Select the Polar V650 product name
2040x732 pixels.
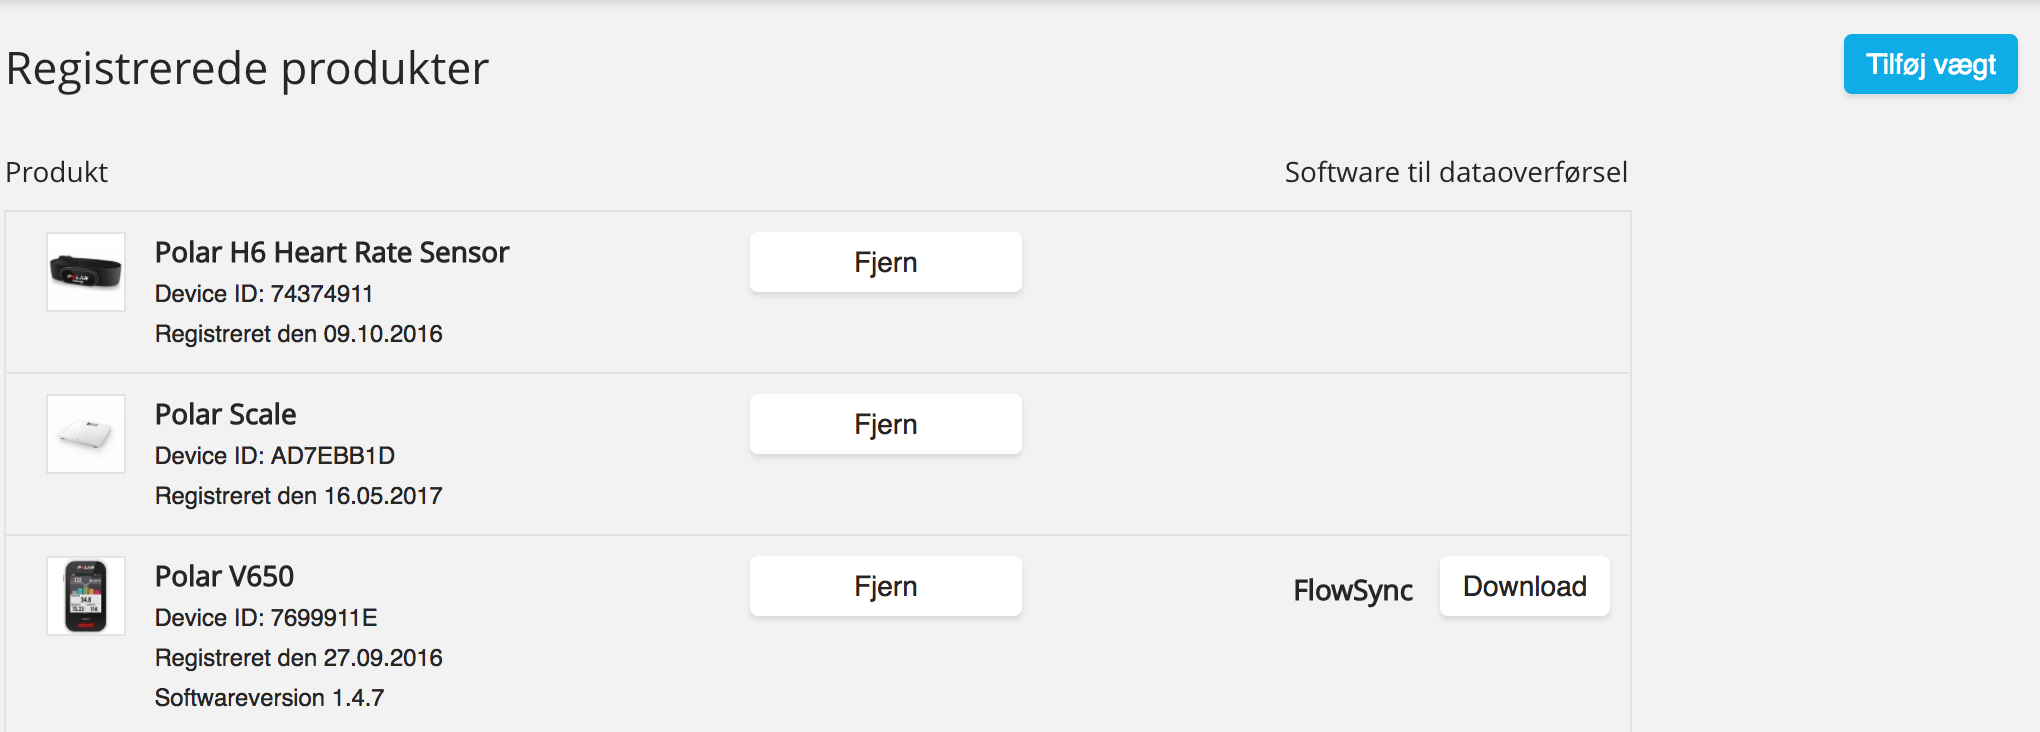point(225,576)
